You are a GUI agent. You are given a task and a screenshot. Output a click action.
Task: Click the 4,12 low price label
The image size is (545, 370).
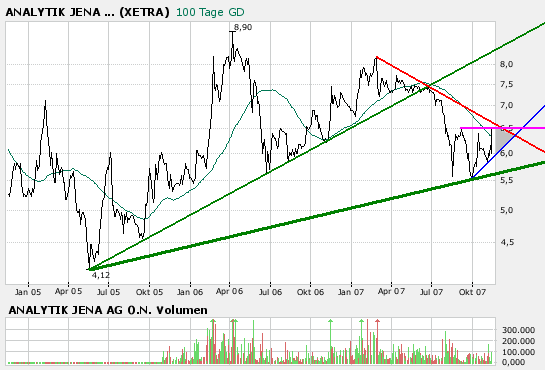[100, 275]
